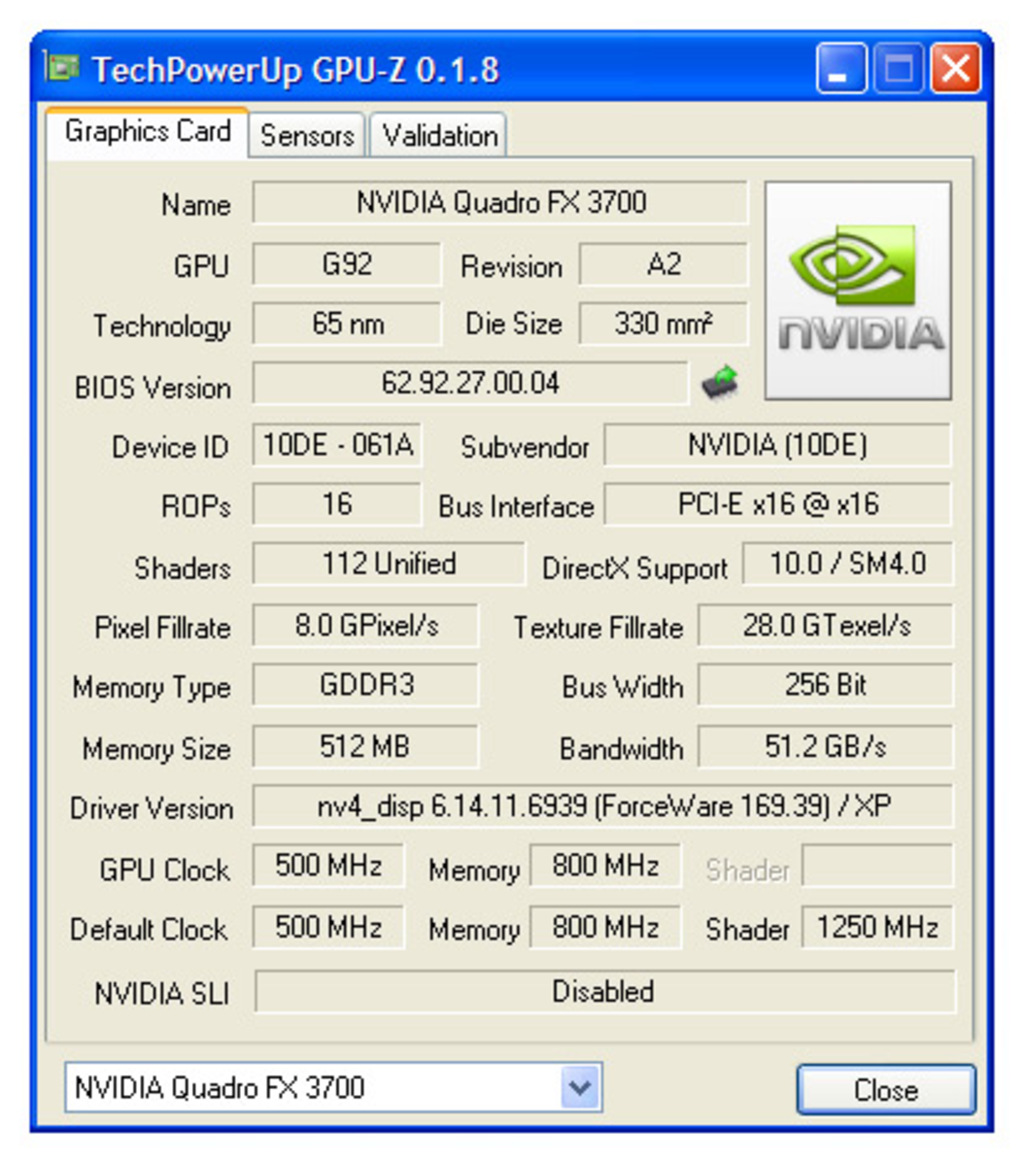
Task: Click the 'Default Clock' label
Action: tap(149, 930)
